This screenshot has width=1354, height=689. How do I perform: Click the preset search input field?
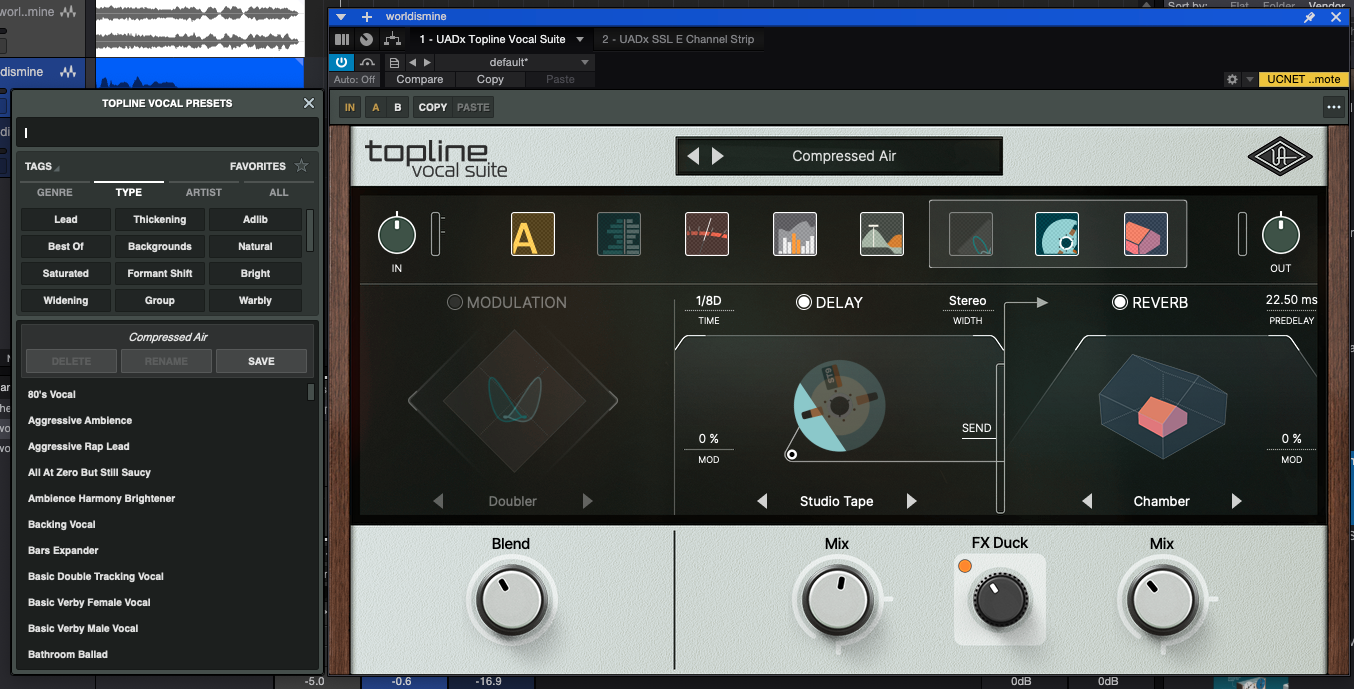167,132
